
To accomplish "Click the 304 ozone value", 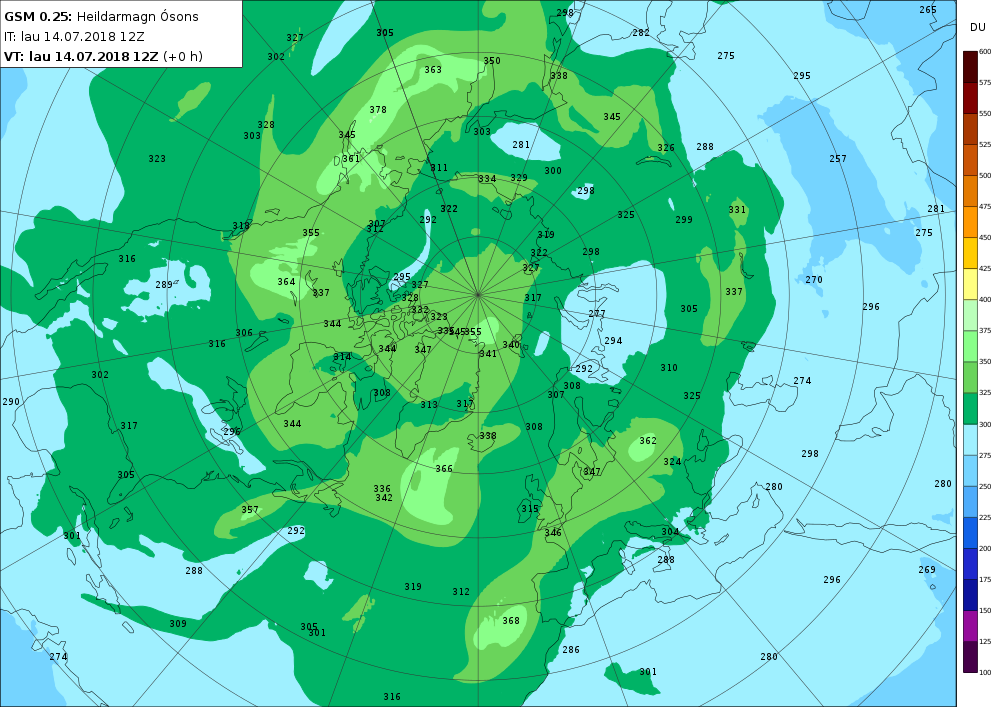I will (x=670, y=531).
